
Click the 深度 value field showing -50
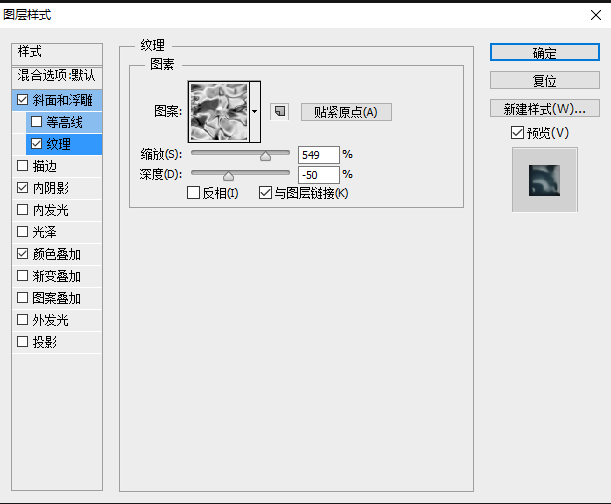point(318,175)
